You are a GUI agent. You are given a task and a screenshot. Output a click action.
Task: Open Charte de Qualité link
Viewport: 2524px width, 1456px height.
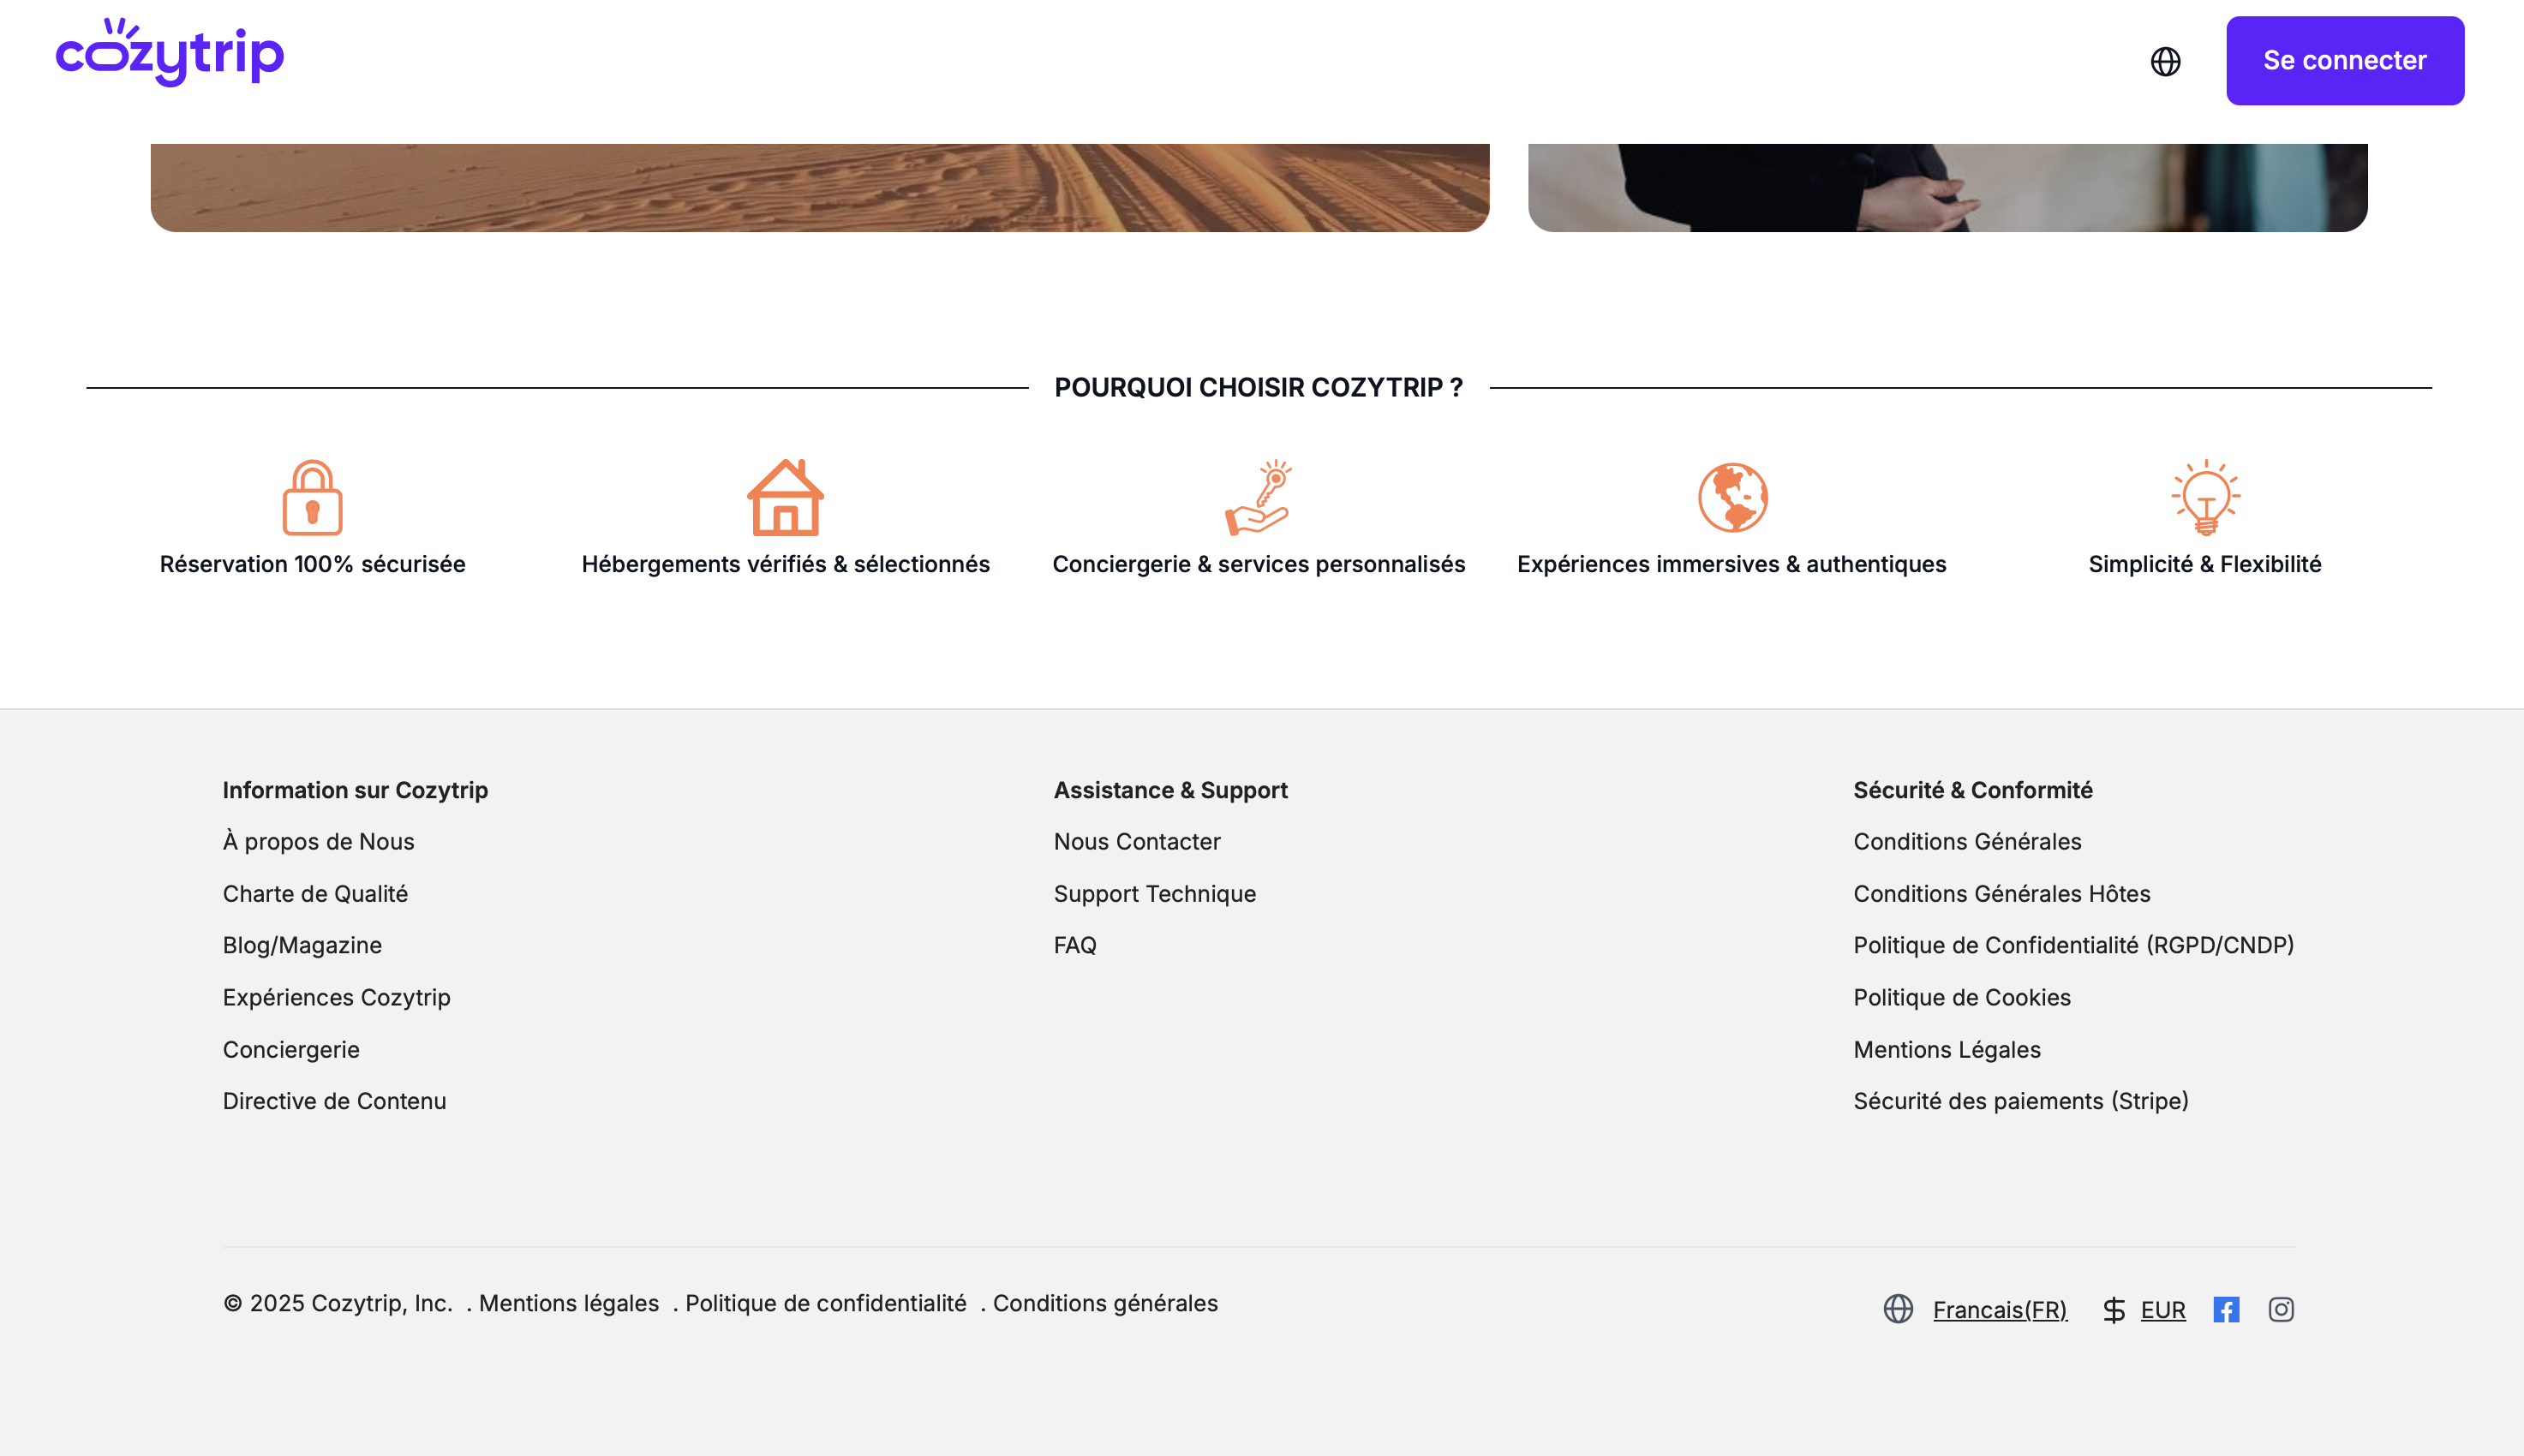coord(315,893)
